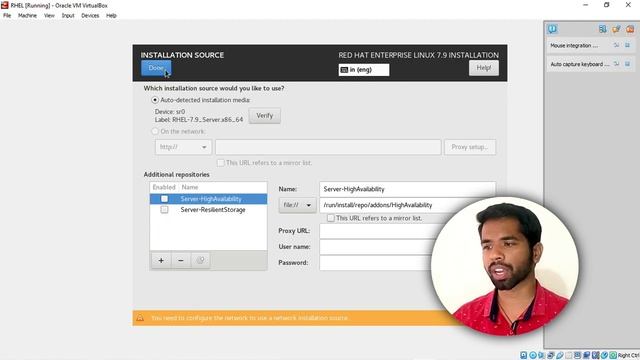Add a repository with the plus button

click(x=161, y=260)
